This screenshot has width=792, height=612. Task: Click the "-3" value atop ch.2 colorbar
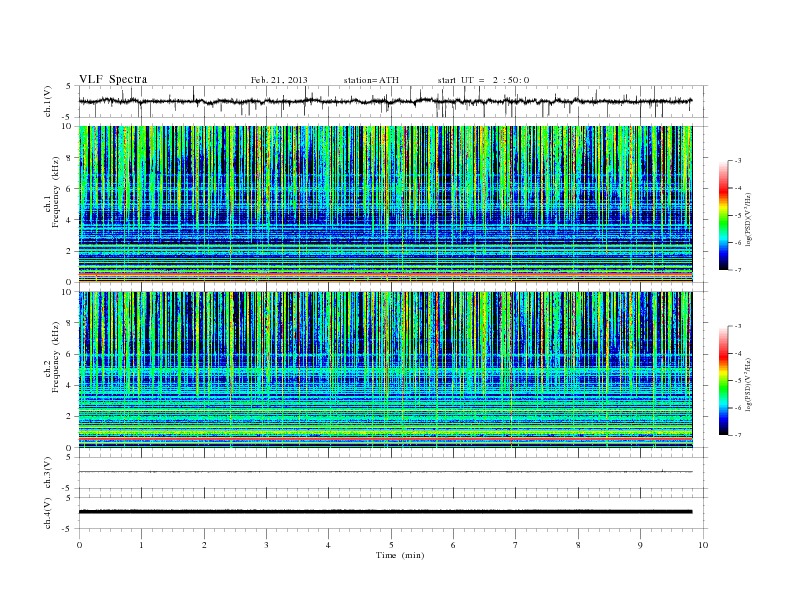[738, 326]
